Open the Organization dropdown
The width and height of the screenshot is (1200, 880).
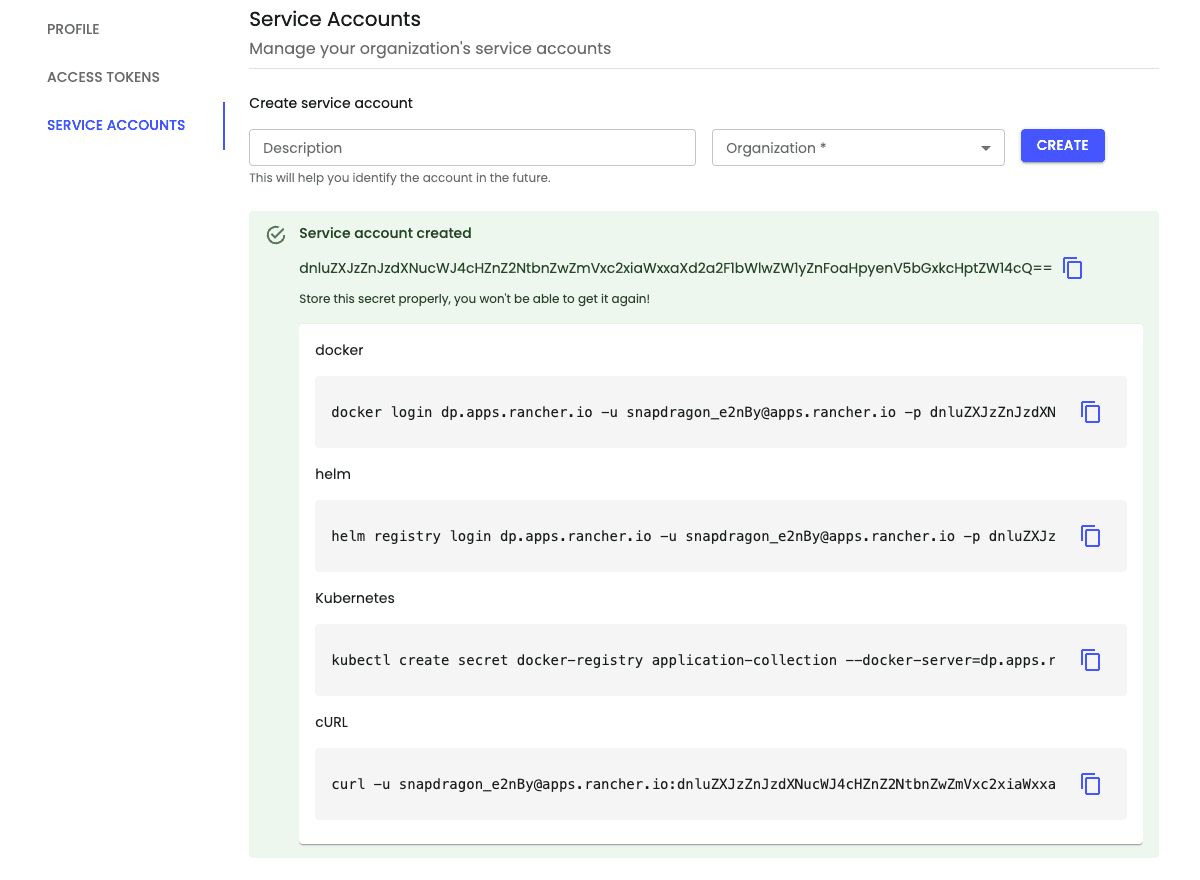point(857,147)
